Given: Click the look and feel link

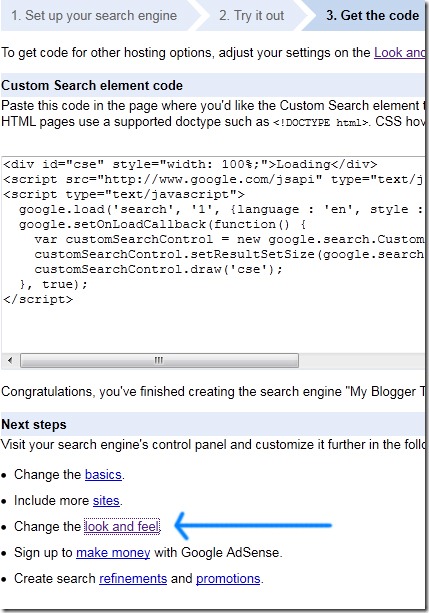Looking at the screenshot, I should [x=122, y=526].
